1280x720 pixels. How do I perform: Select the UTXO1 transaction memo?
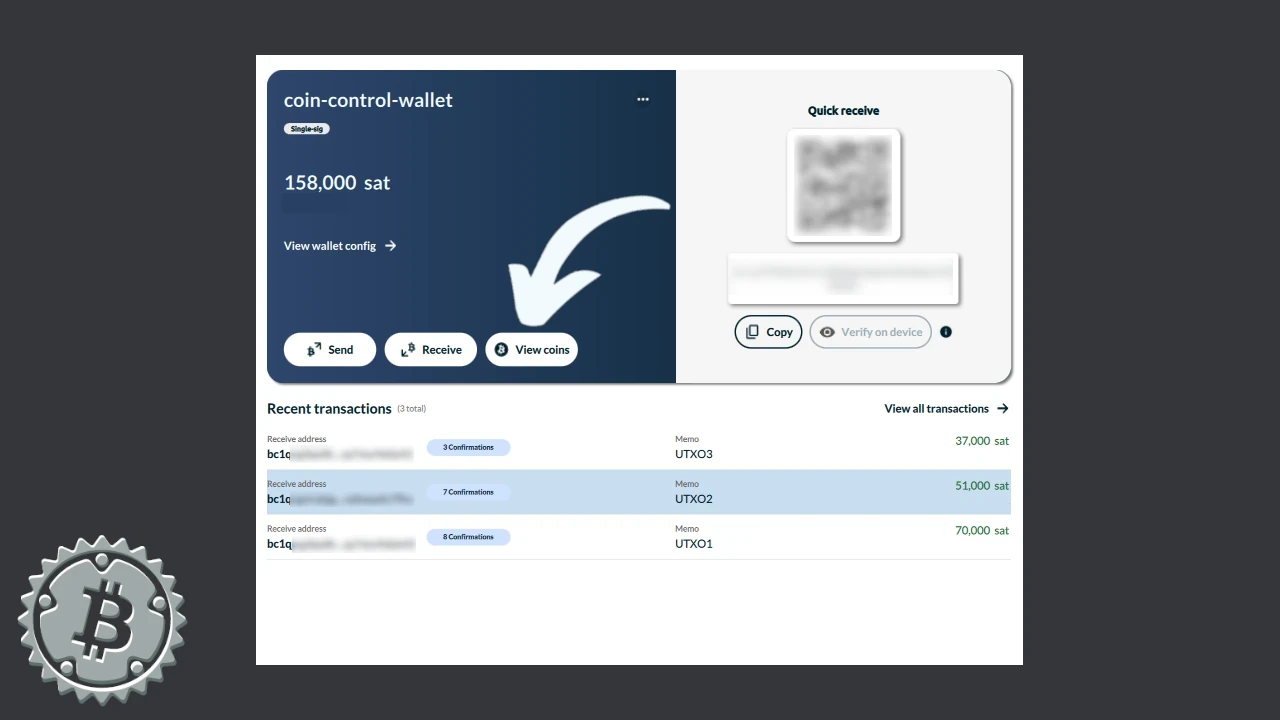click(694, 544)
